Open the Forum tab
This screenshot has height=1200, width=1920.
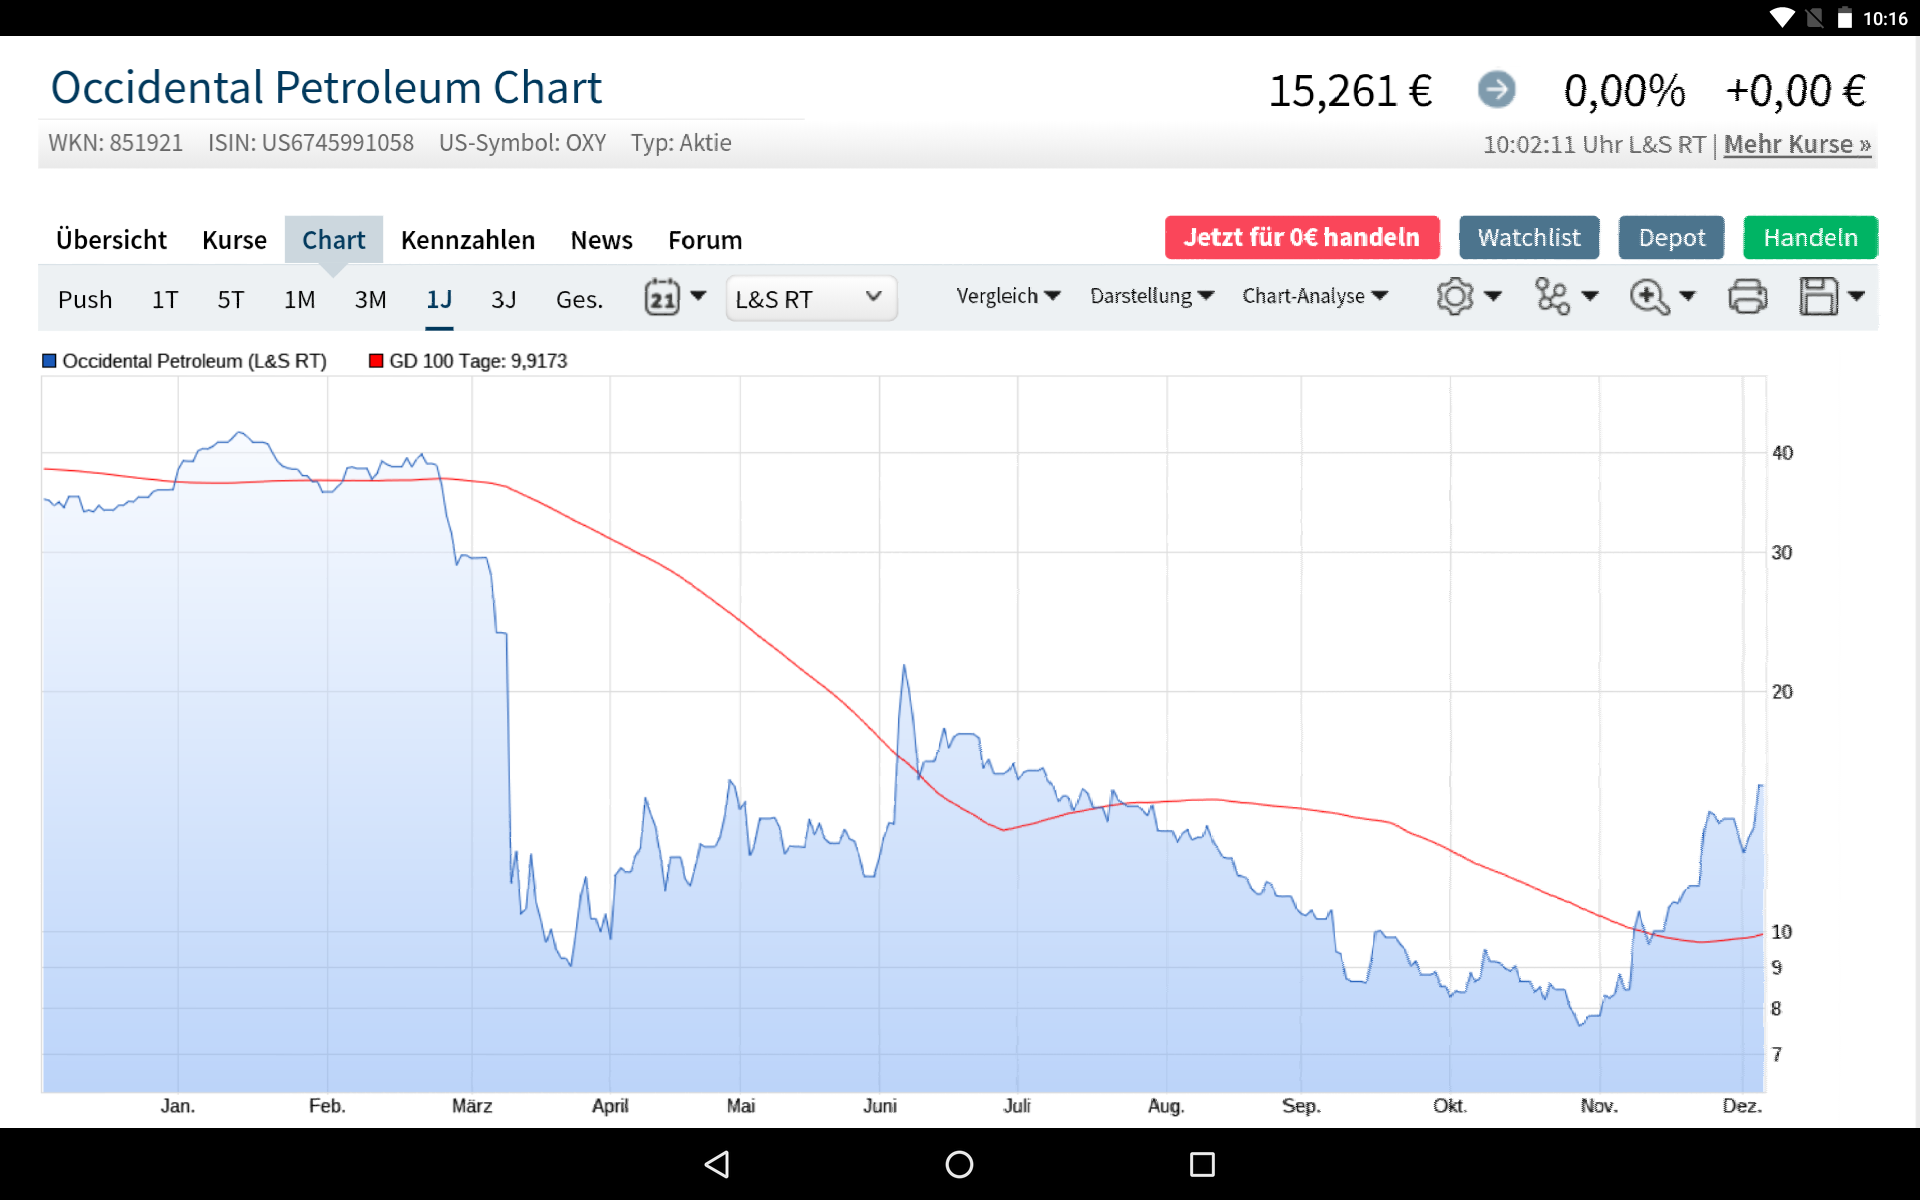[705, 240]
